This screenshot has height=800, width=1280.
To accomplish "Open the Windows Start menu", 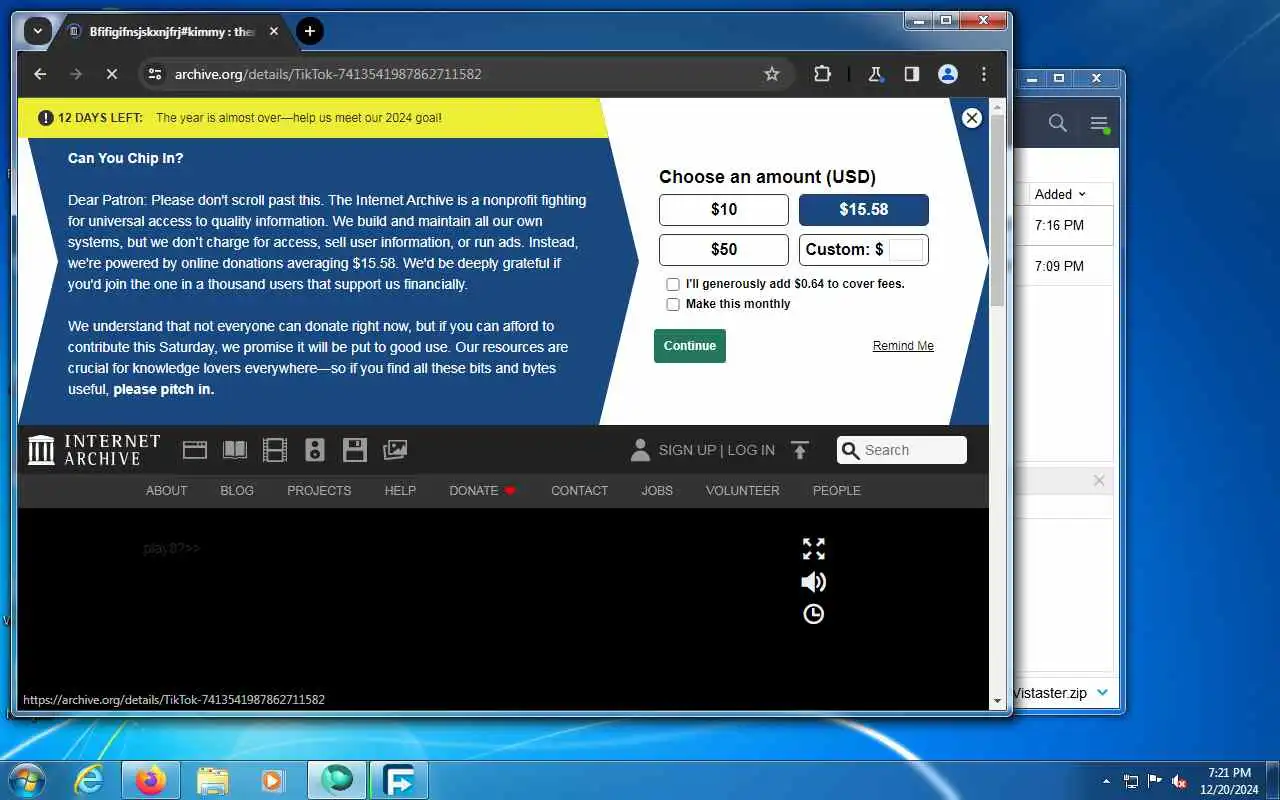I will click(26, 780).
